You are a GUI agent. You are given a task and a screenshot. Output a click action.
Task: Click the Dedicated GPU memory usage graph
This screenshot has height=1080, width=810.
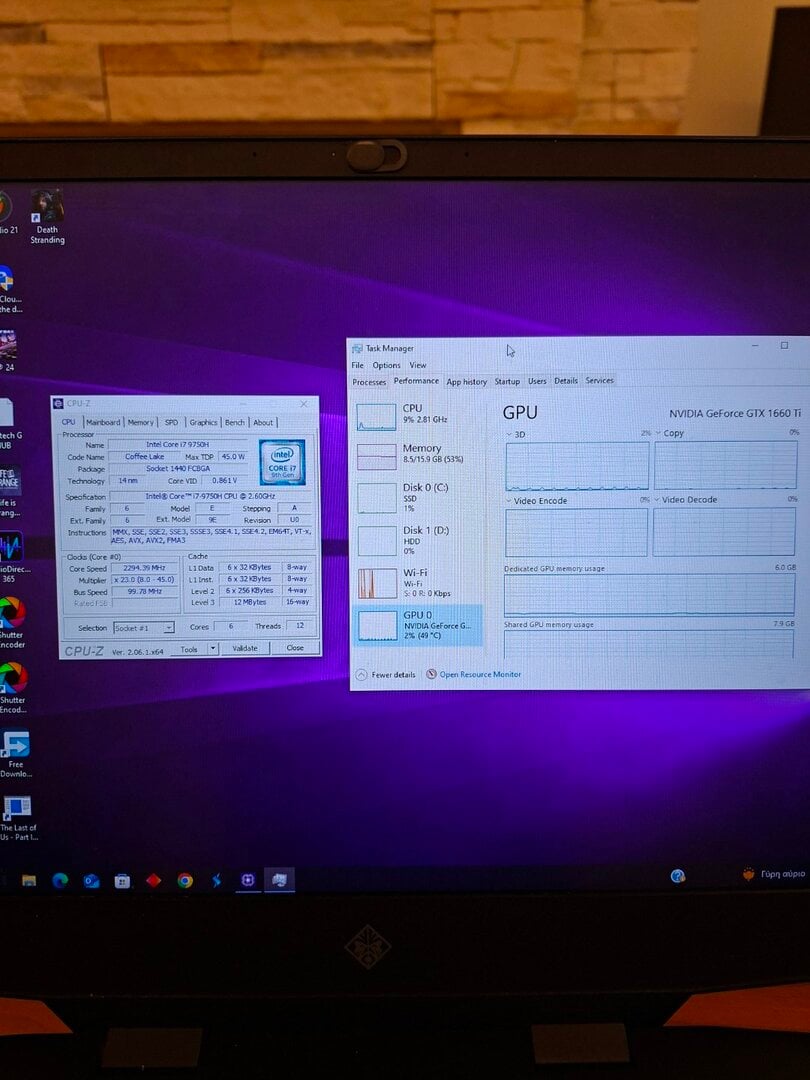click(650, 594)
